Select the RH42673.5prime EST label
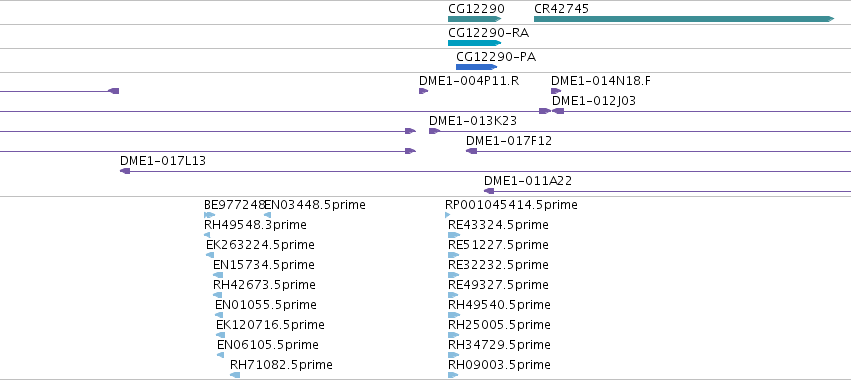This screenshot has height=380, width=851. (264, 285)
